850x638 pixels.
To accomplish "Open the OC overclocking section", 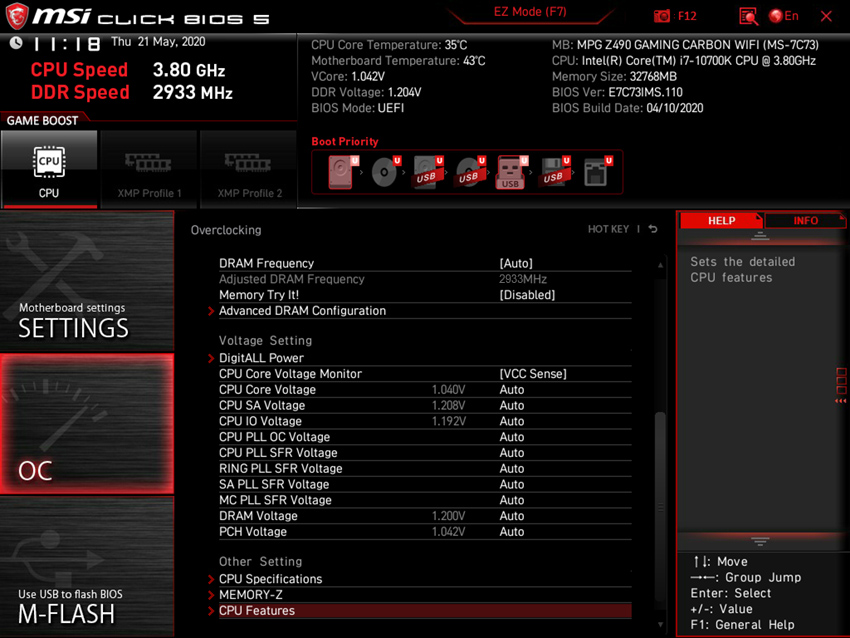I will (x=87, y=424).
